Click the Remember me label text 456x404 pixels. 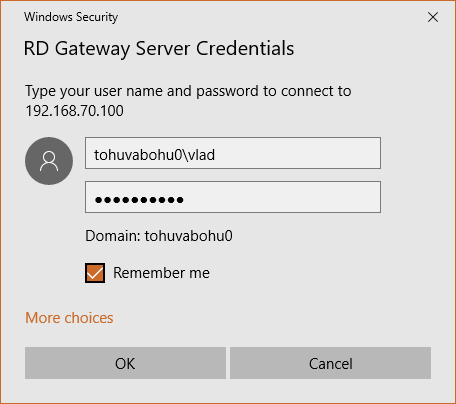pos(161,273)
